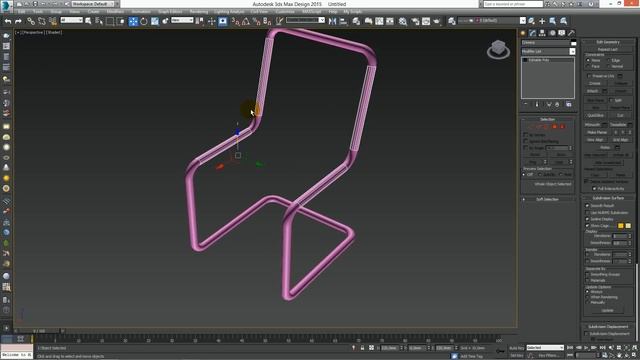640x360 pixels.
Task: Activate the Select and Link tool
Action: pyautogui.click(x=31, y=21)
